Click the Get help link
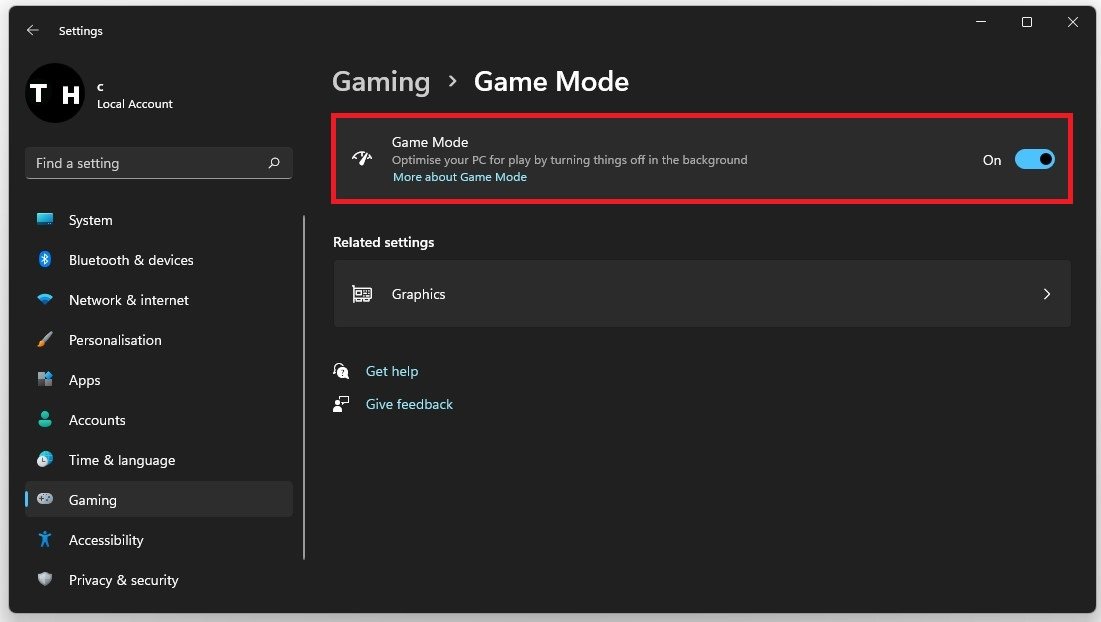Screen dimensions: 1101x622 click(392, 371)
